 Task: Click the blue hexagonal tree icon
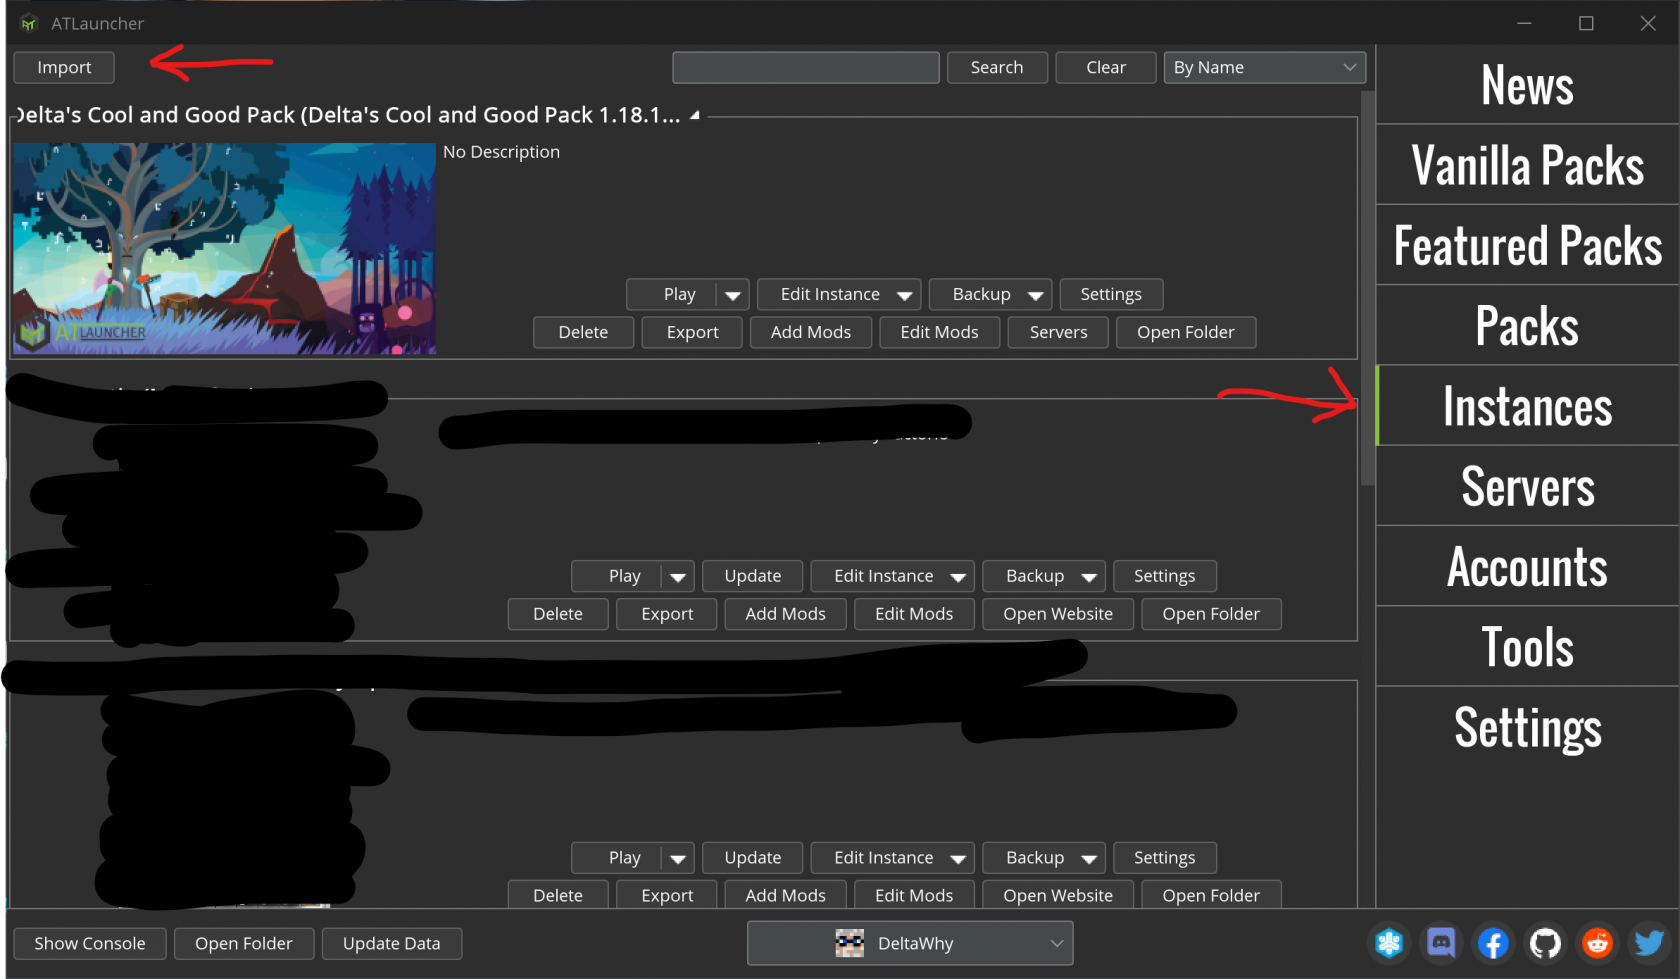(1389, 943)
